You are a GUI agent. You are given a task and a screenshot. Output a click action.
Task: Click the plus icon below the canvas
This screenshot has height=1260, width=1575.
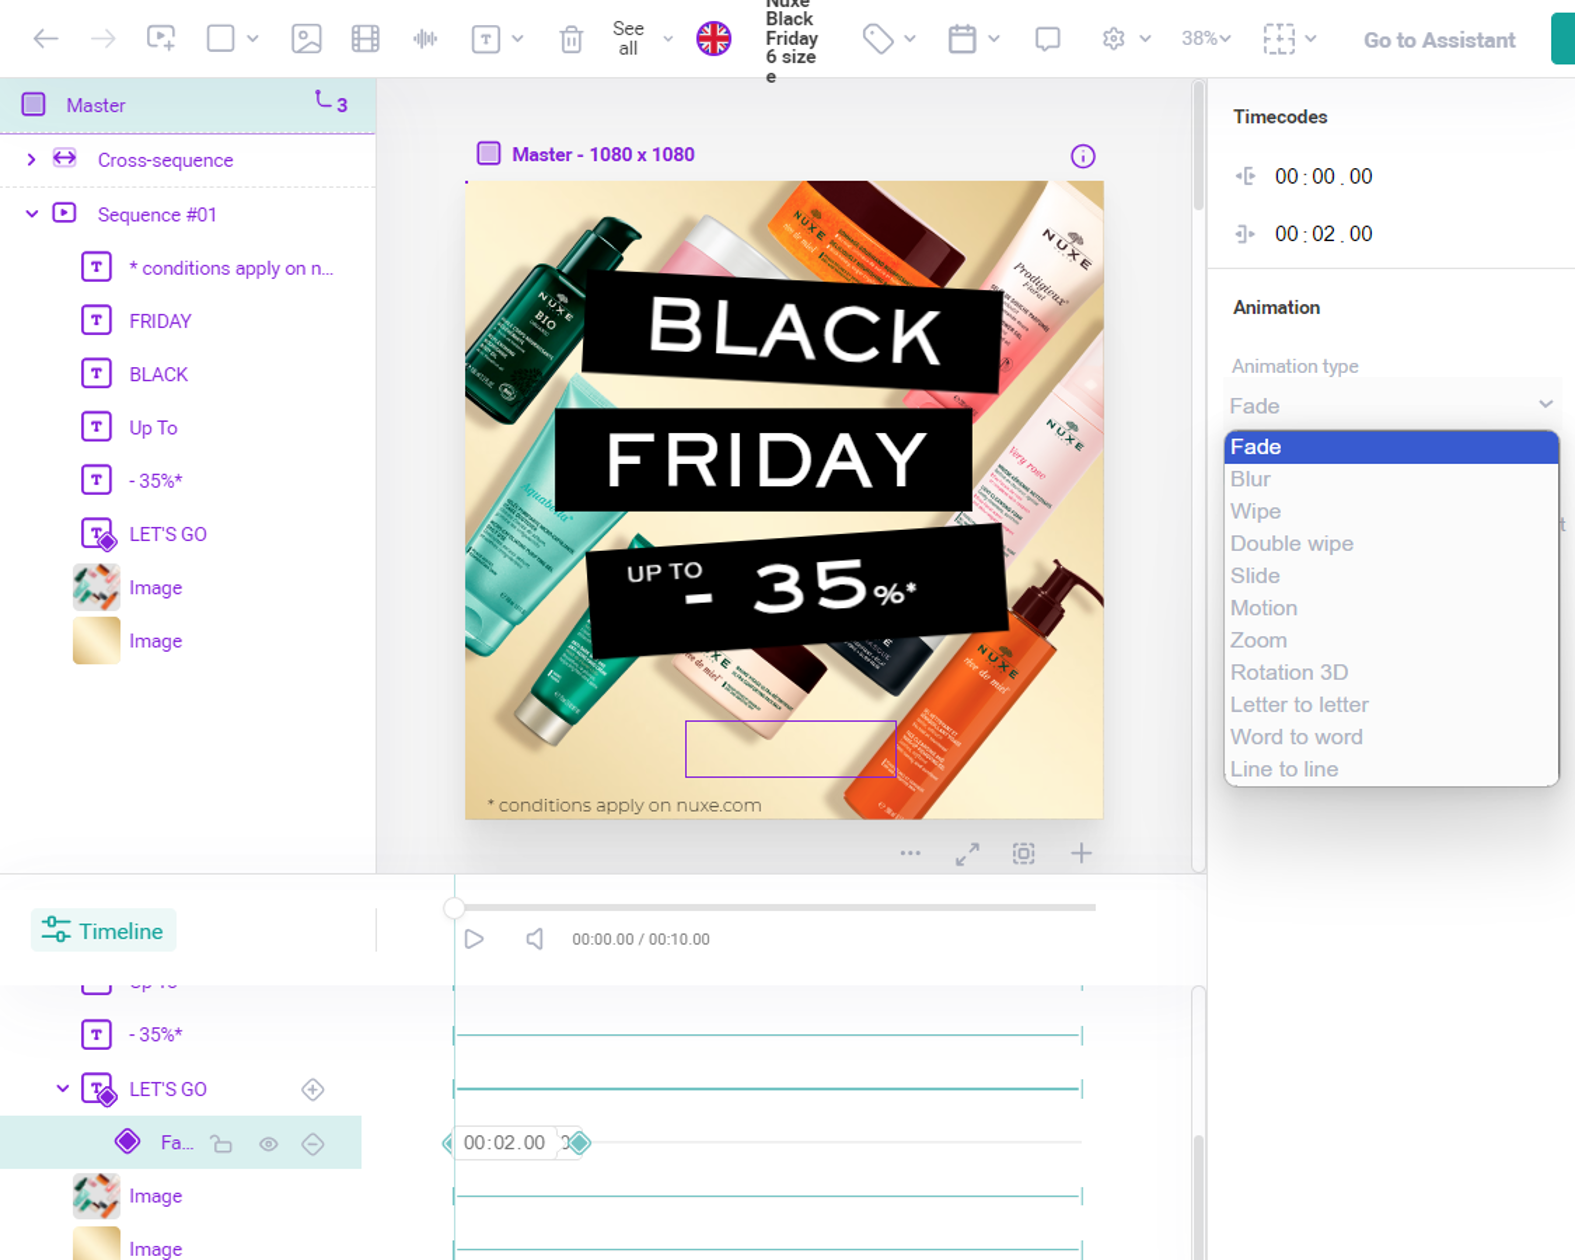[x=1081, y=853]
